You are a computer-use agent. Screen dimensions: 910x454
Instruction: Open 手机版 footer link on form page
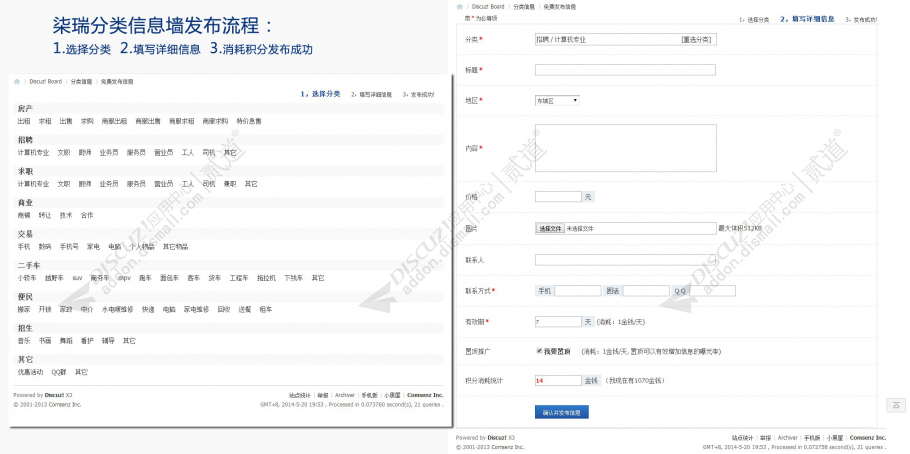(x=812, y=438)
